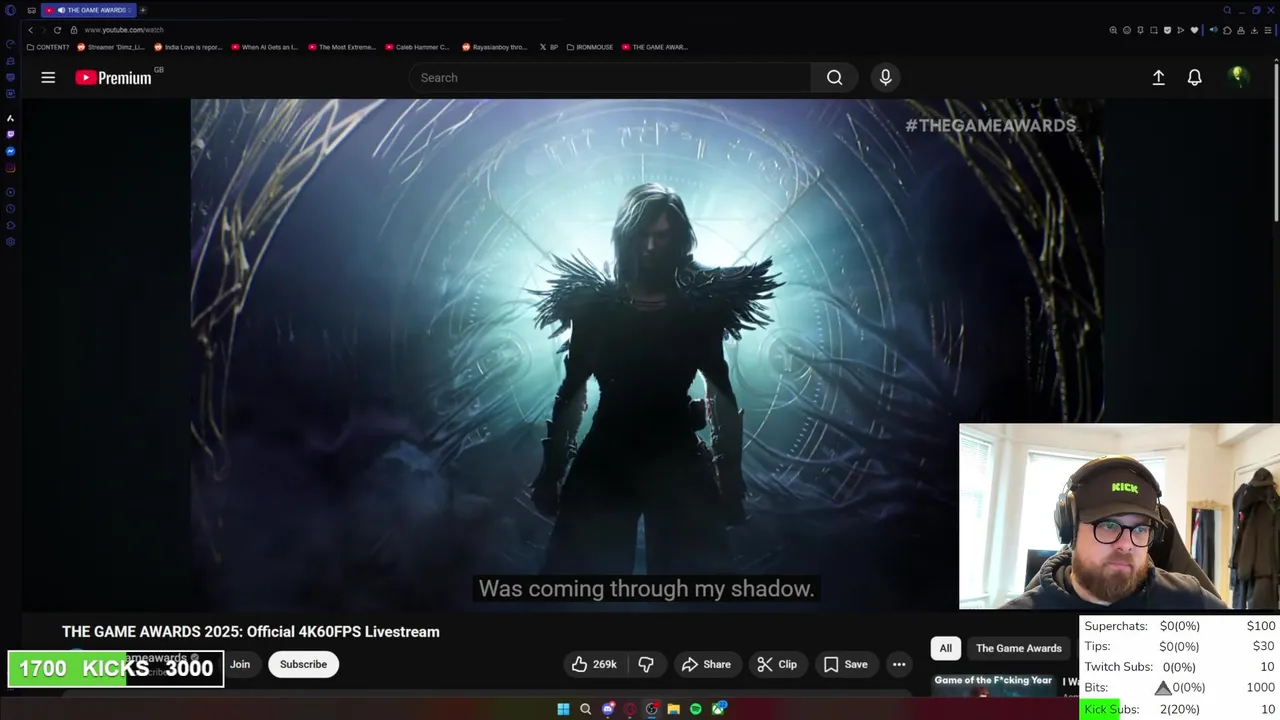This screenshot has width=1280, height=720.
Task: Start voice search with the microphone
Action: (x=885, y=77)
